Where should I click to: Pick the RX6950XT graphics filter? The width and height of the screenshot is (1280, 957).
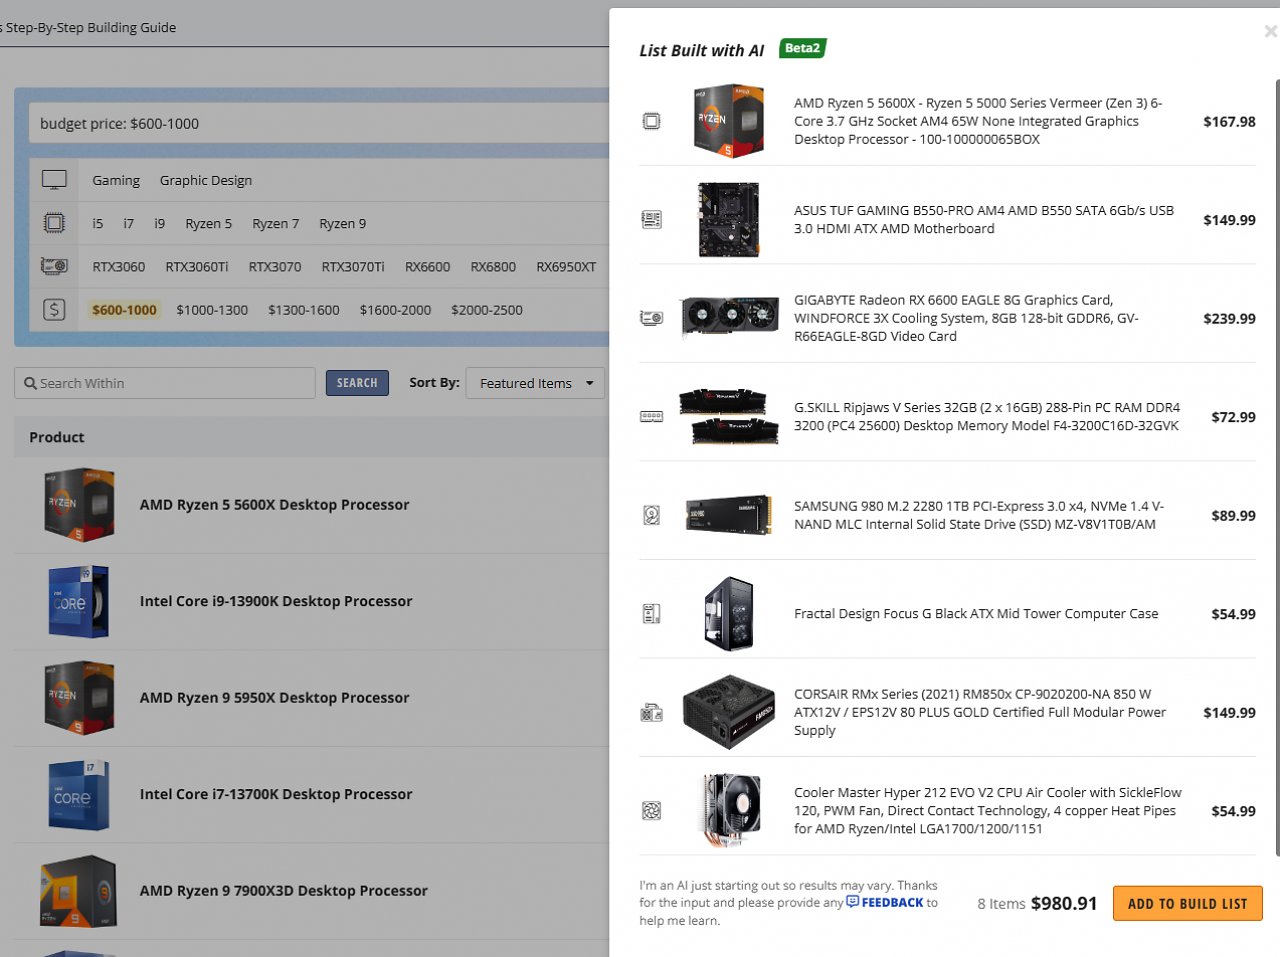566,267
